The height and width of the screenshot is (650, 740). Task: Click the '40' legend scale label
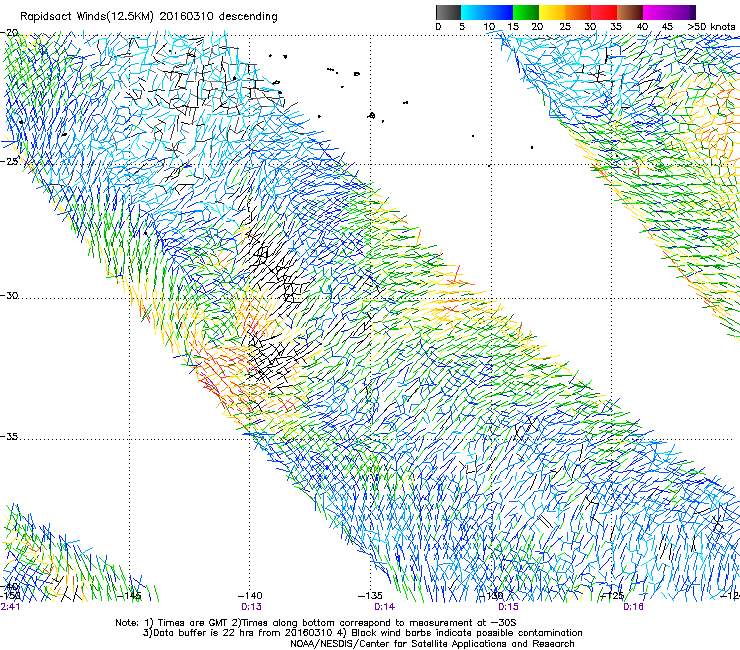pos(642,27)
